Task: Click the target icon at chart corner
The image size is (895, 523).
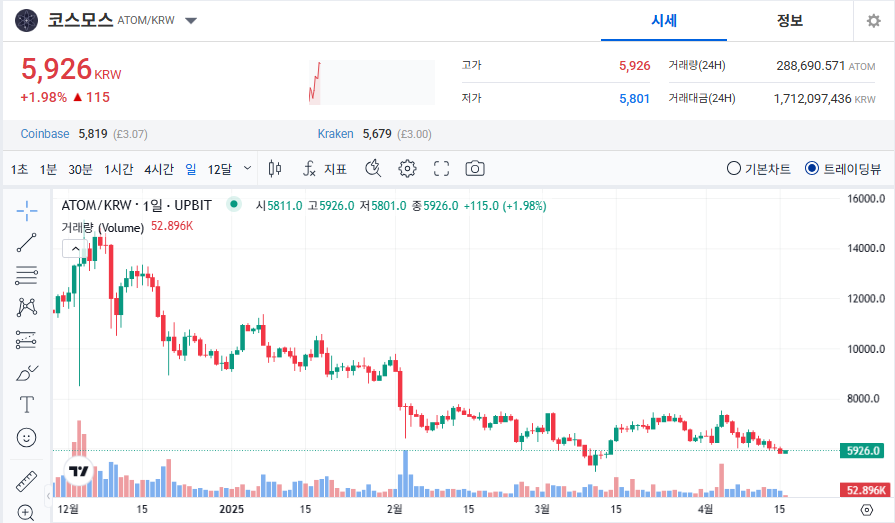Action: pyautogui.click(x=866, y=510)
